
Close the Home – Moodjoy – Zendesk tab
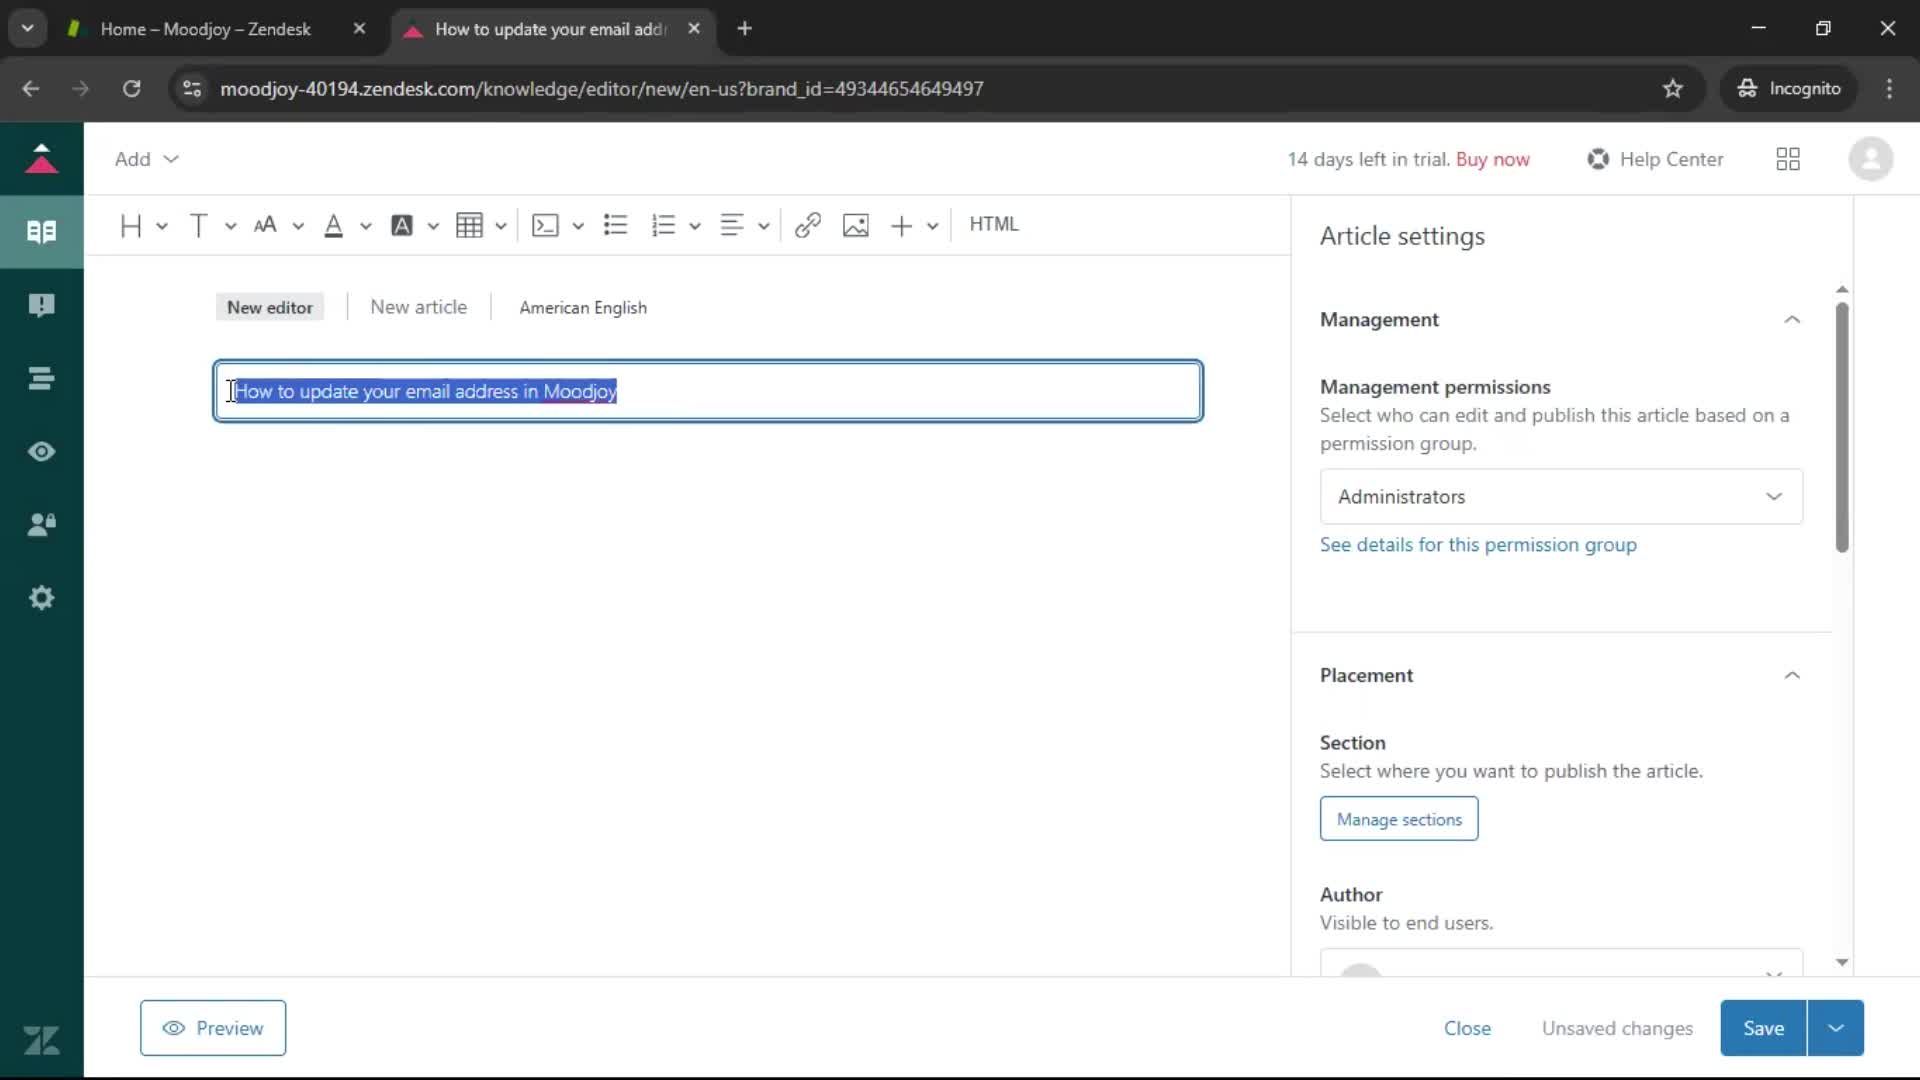359,29
